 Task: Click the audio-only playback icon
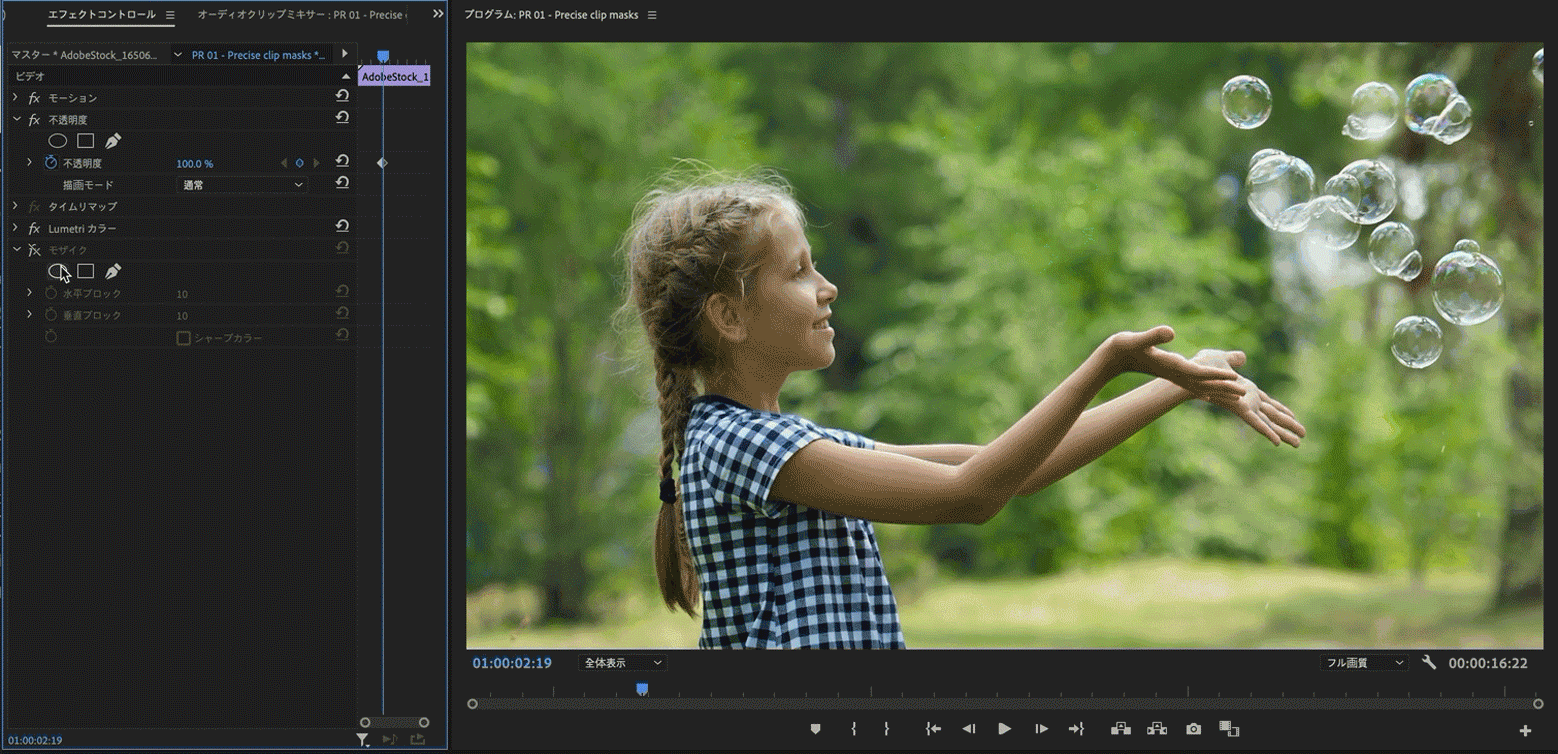pyautogui.click(x=390, y=740)
